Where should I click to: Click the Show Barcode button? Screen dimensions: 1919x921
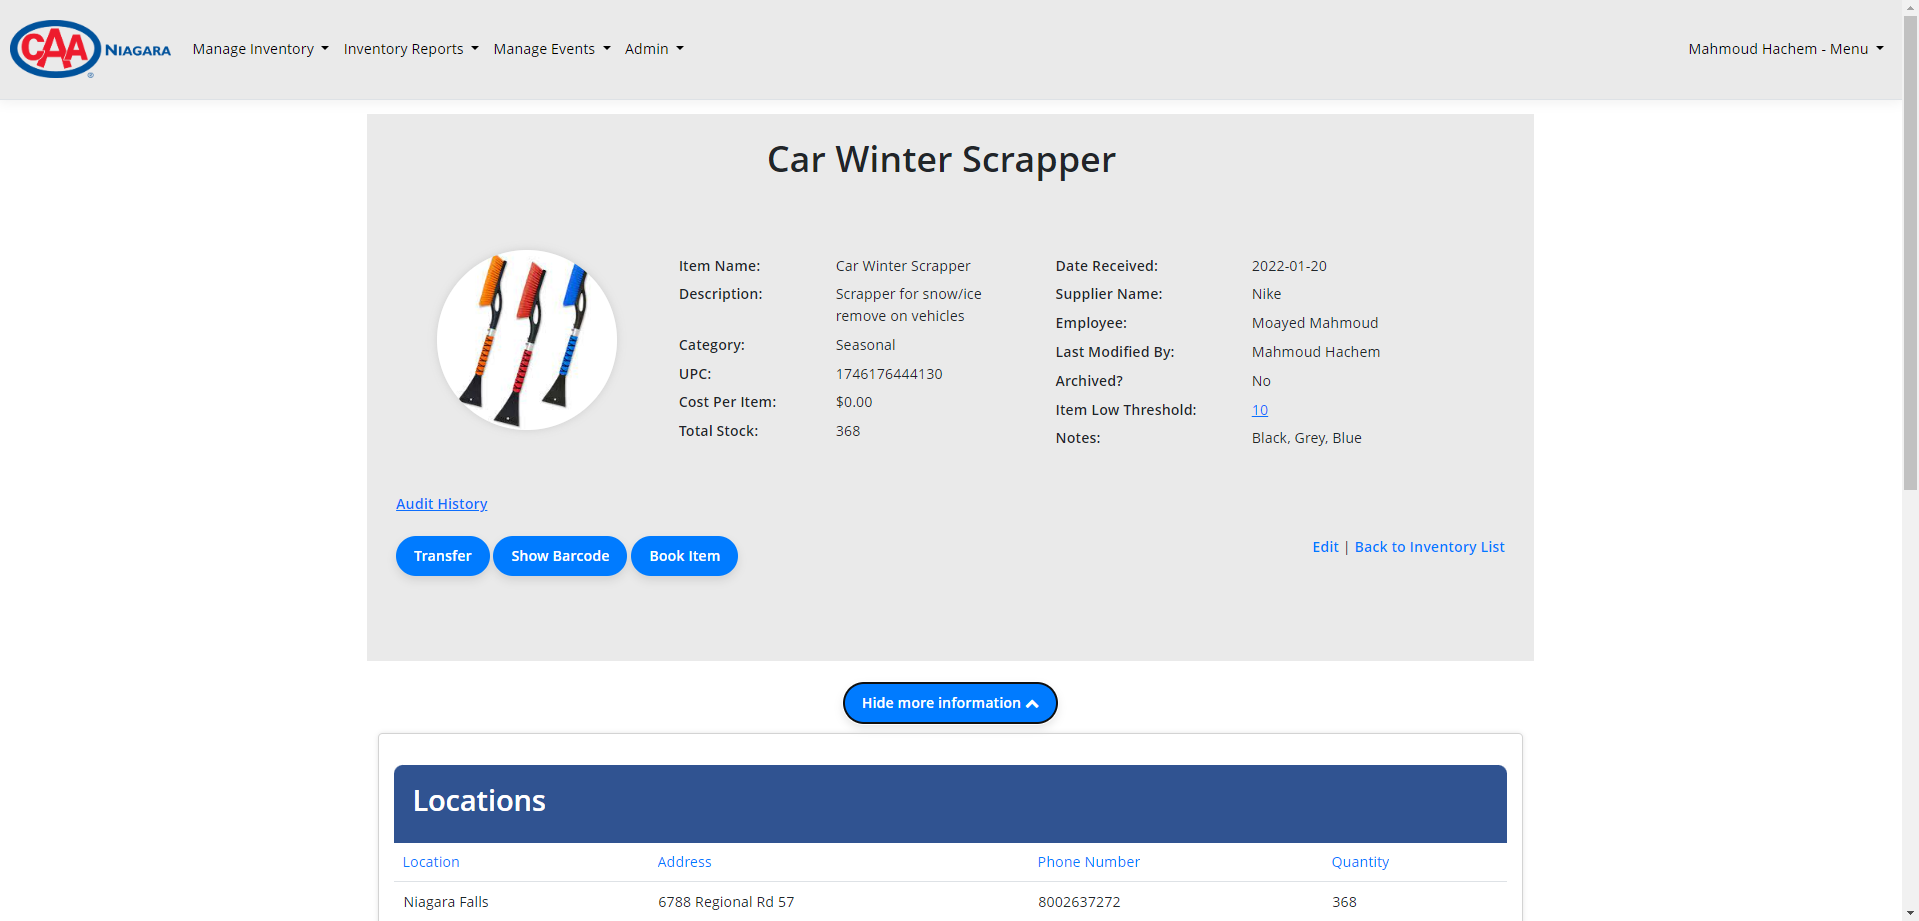point(560,556)
